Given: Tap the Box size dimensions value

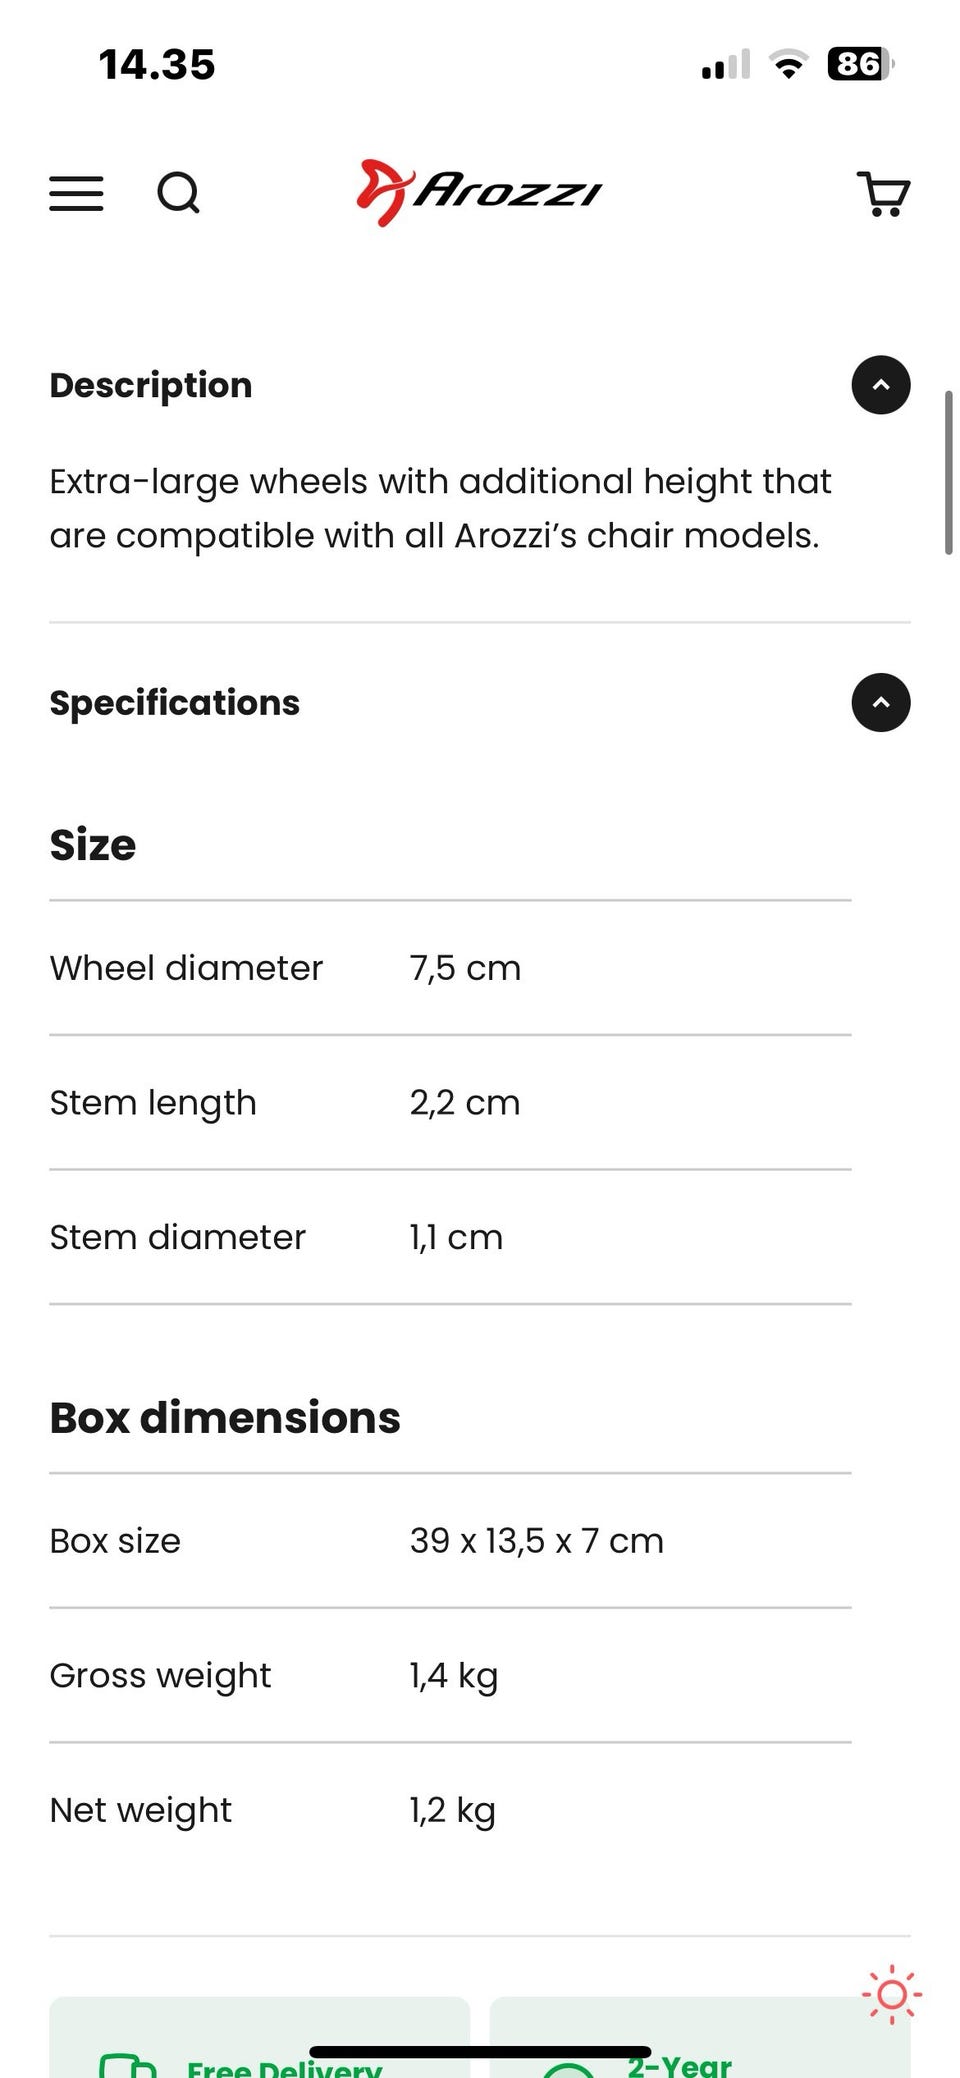Looking at the screenshot, I should (536, 1541).
